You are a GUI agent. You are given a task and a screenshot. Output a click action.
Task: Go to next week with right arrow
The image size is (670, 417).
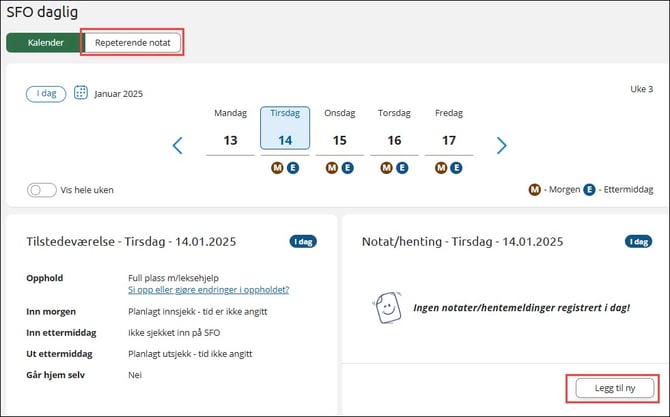[x=502, y=146]
